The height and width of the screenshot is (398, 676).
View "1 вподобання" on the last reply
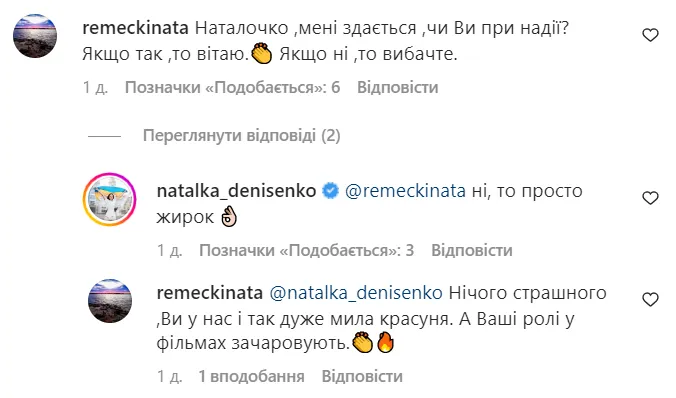251,376
